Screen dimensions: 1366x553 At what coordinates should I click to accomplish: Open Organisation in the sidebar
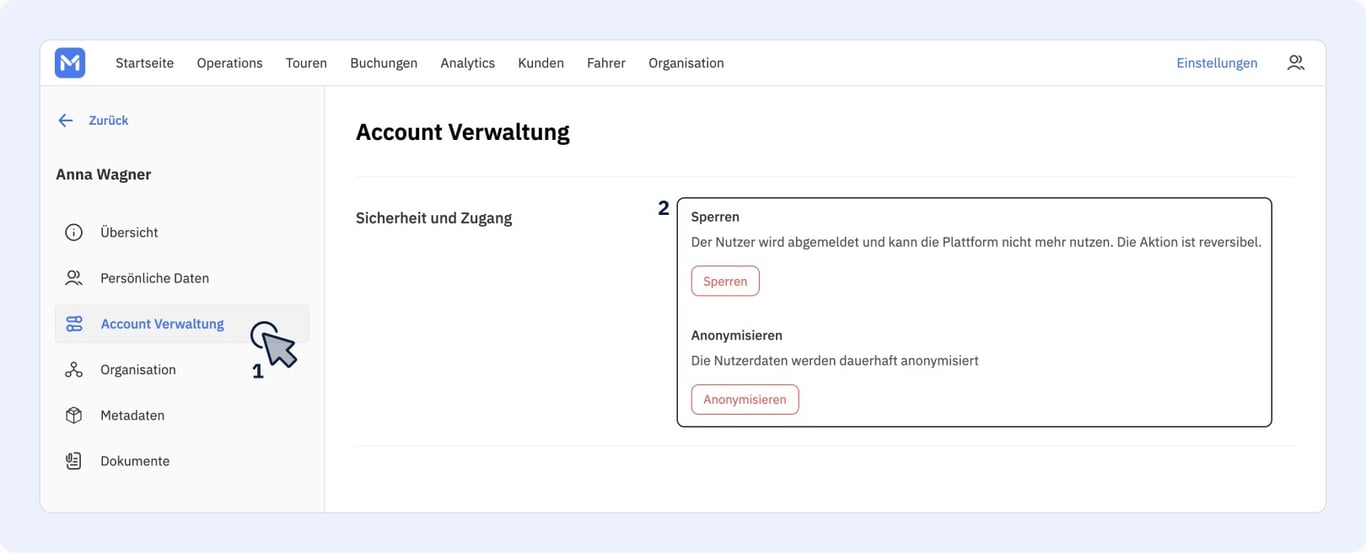(x=182, y=370)
